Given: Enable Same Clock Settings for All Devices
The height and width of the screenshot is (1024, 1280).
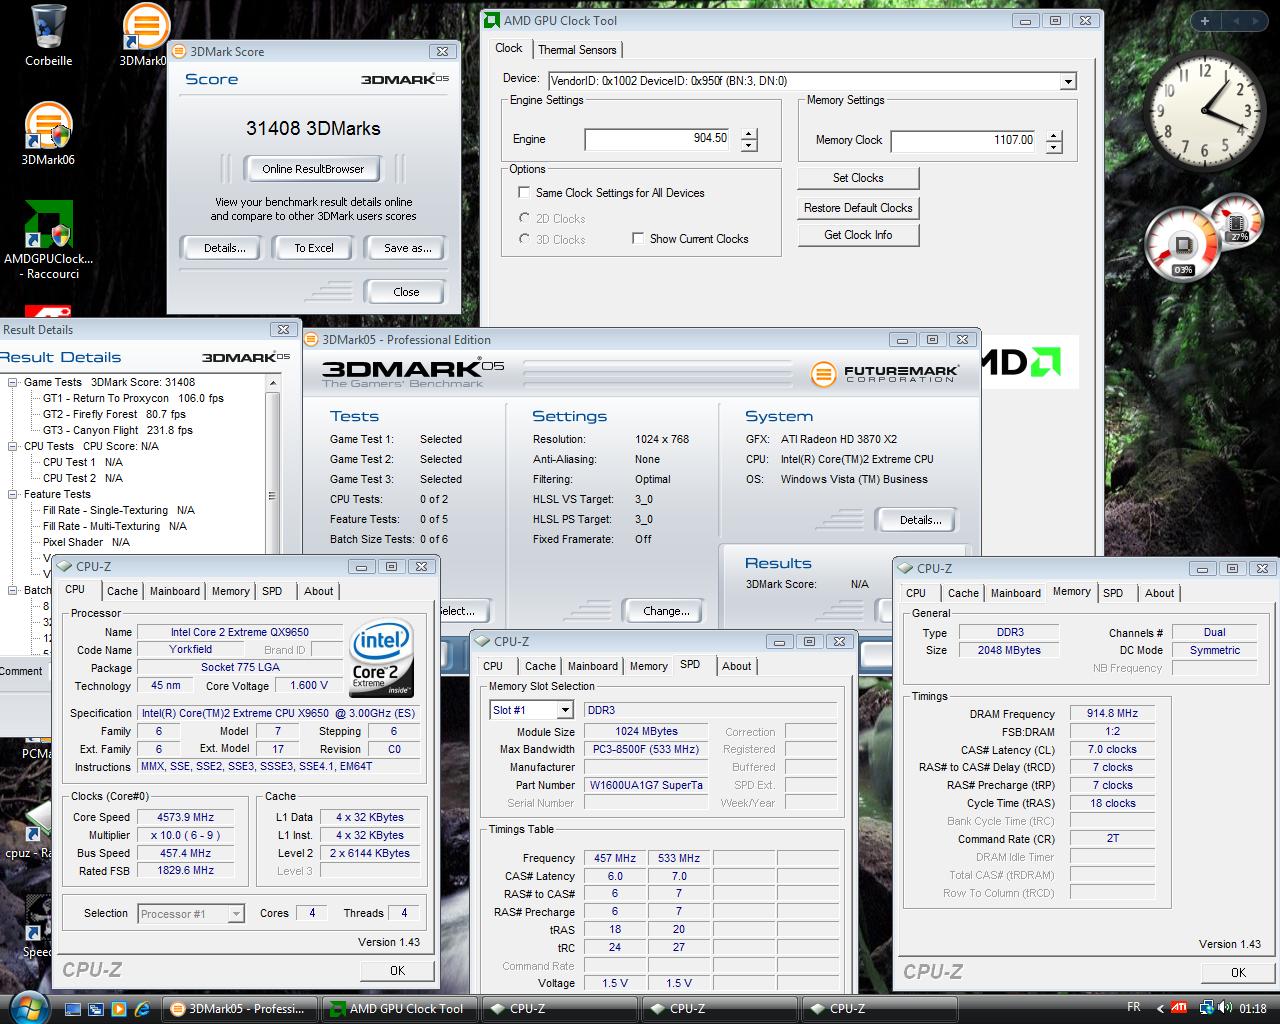Looking at the screenshot, I should [524, 193].
